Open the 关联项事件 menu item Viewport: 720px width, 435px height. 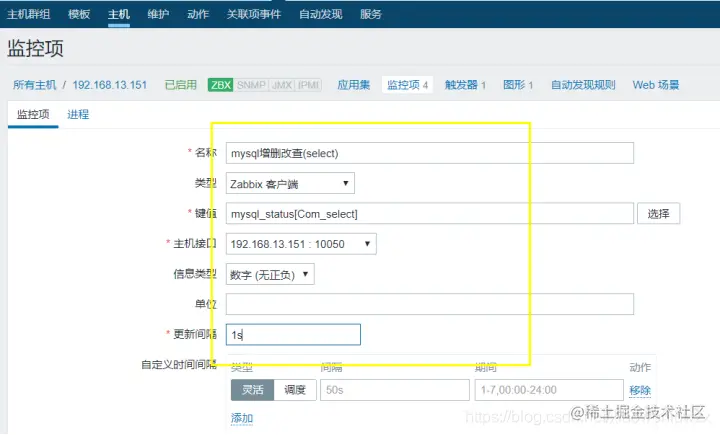[254, 14]
